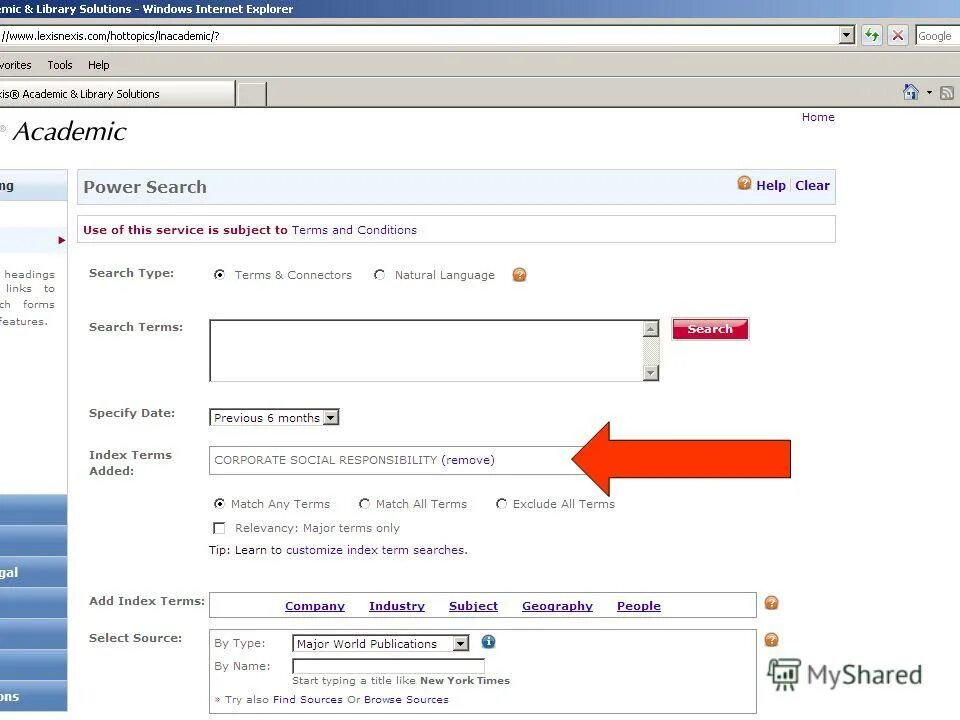Open the By Type publications dropdown

pyautogui.click(x=461, y=643)
